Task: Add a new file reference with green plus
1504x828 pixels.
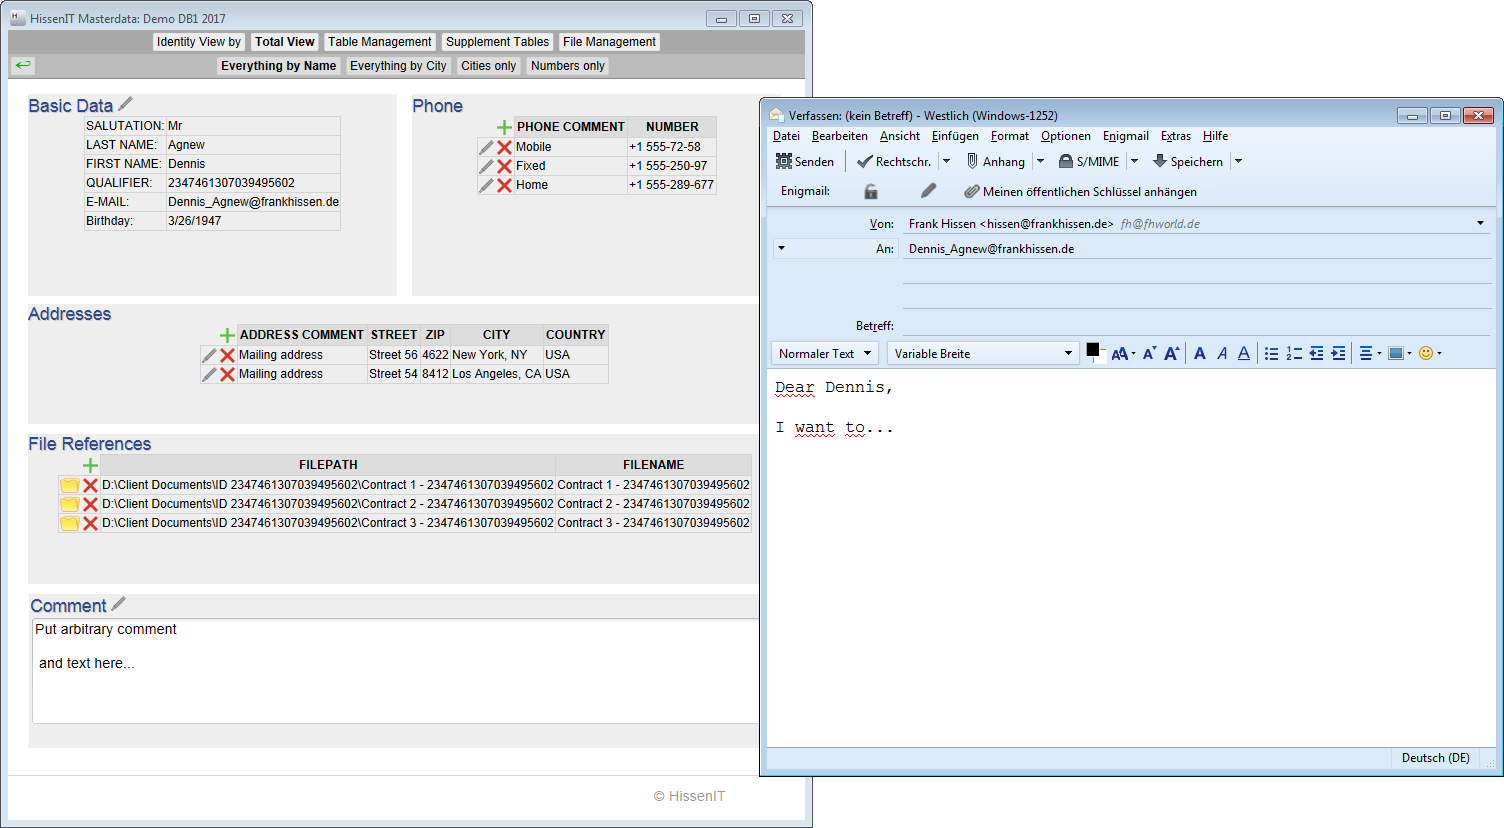Action: tap(90, 465)
